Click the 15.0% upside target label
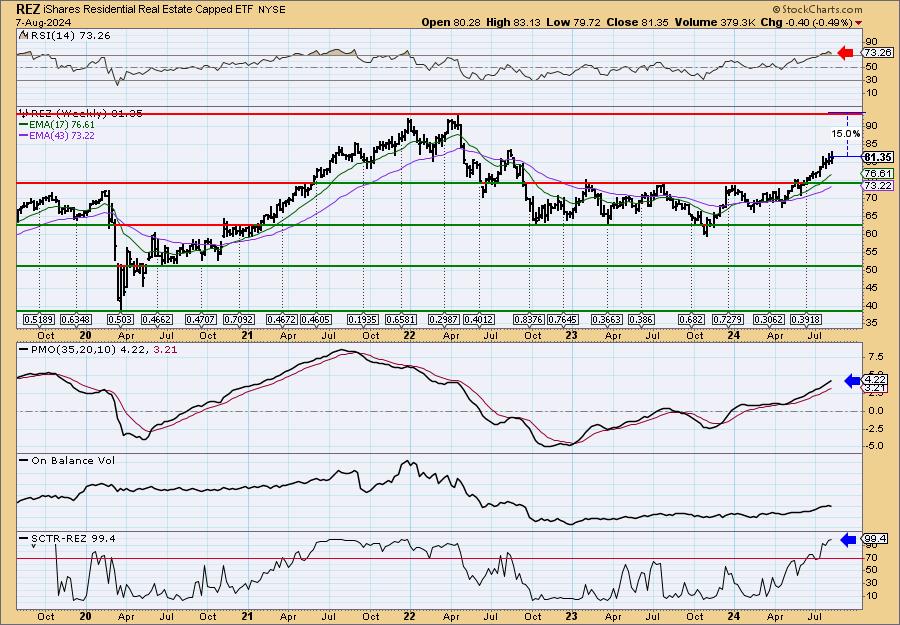 pyautogui.click(x=845, y=134)
